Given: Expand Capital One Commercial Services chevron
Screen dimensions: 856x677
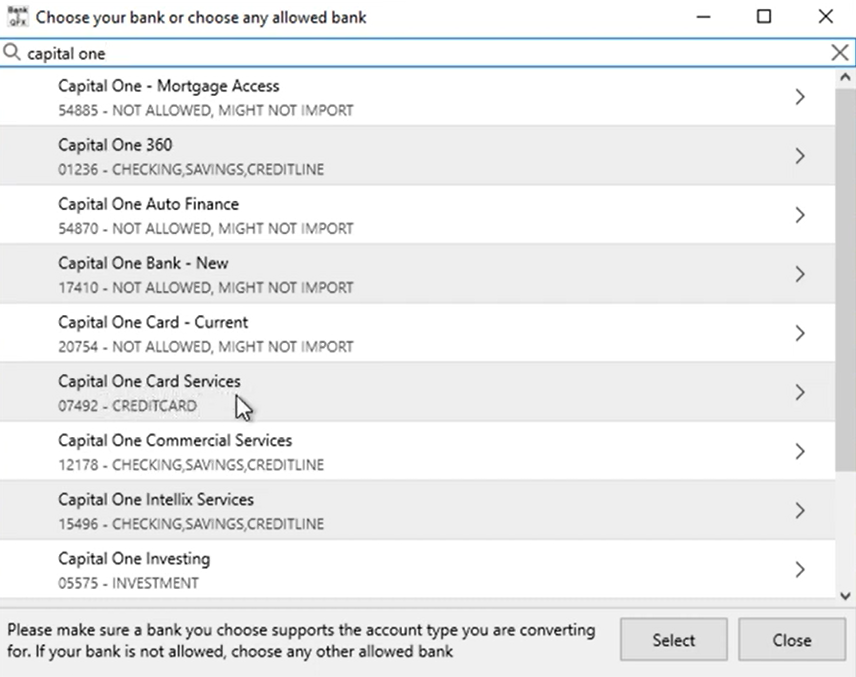Looking at the screenshot, I should (x=800, y=452).
